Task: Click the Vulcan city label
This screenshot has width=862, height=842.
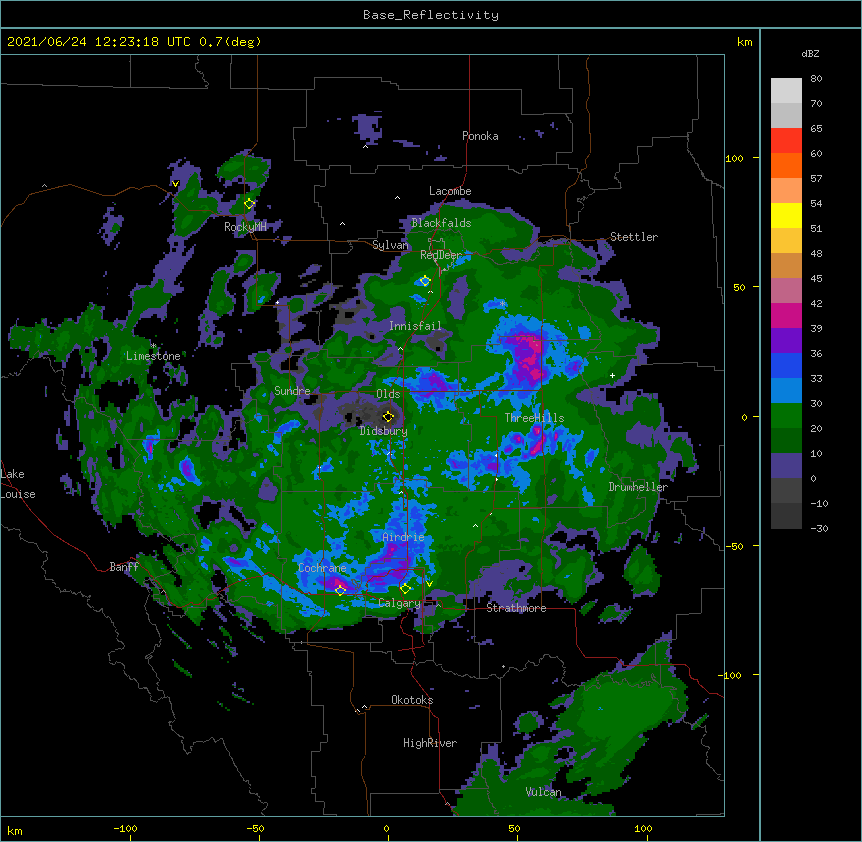Action: 543,792
